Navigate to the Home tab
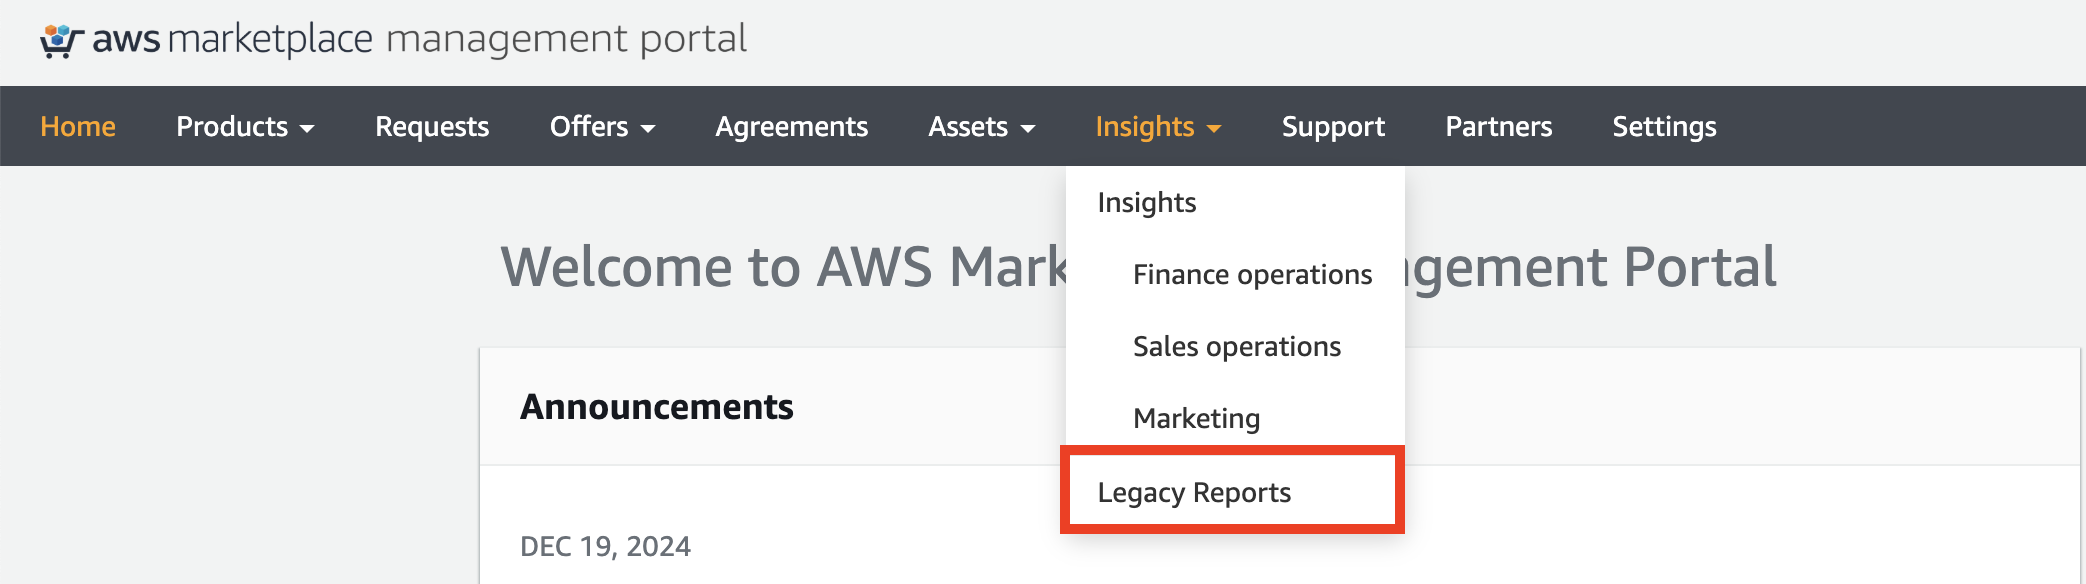 point(77,126)
